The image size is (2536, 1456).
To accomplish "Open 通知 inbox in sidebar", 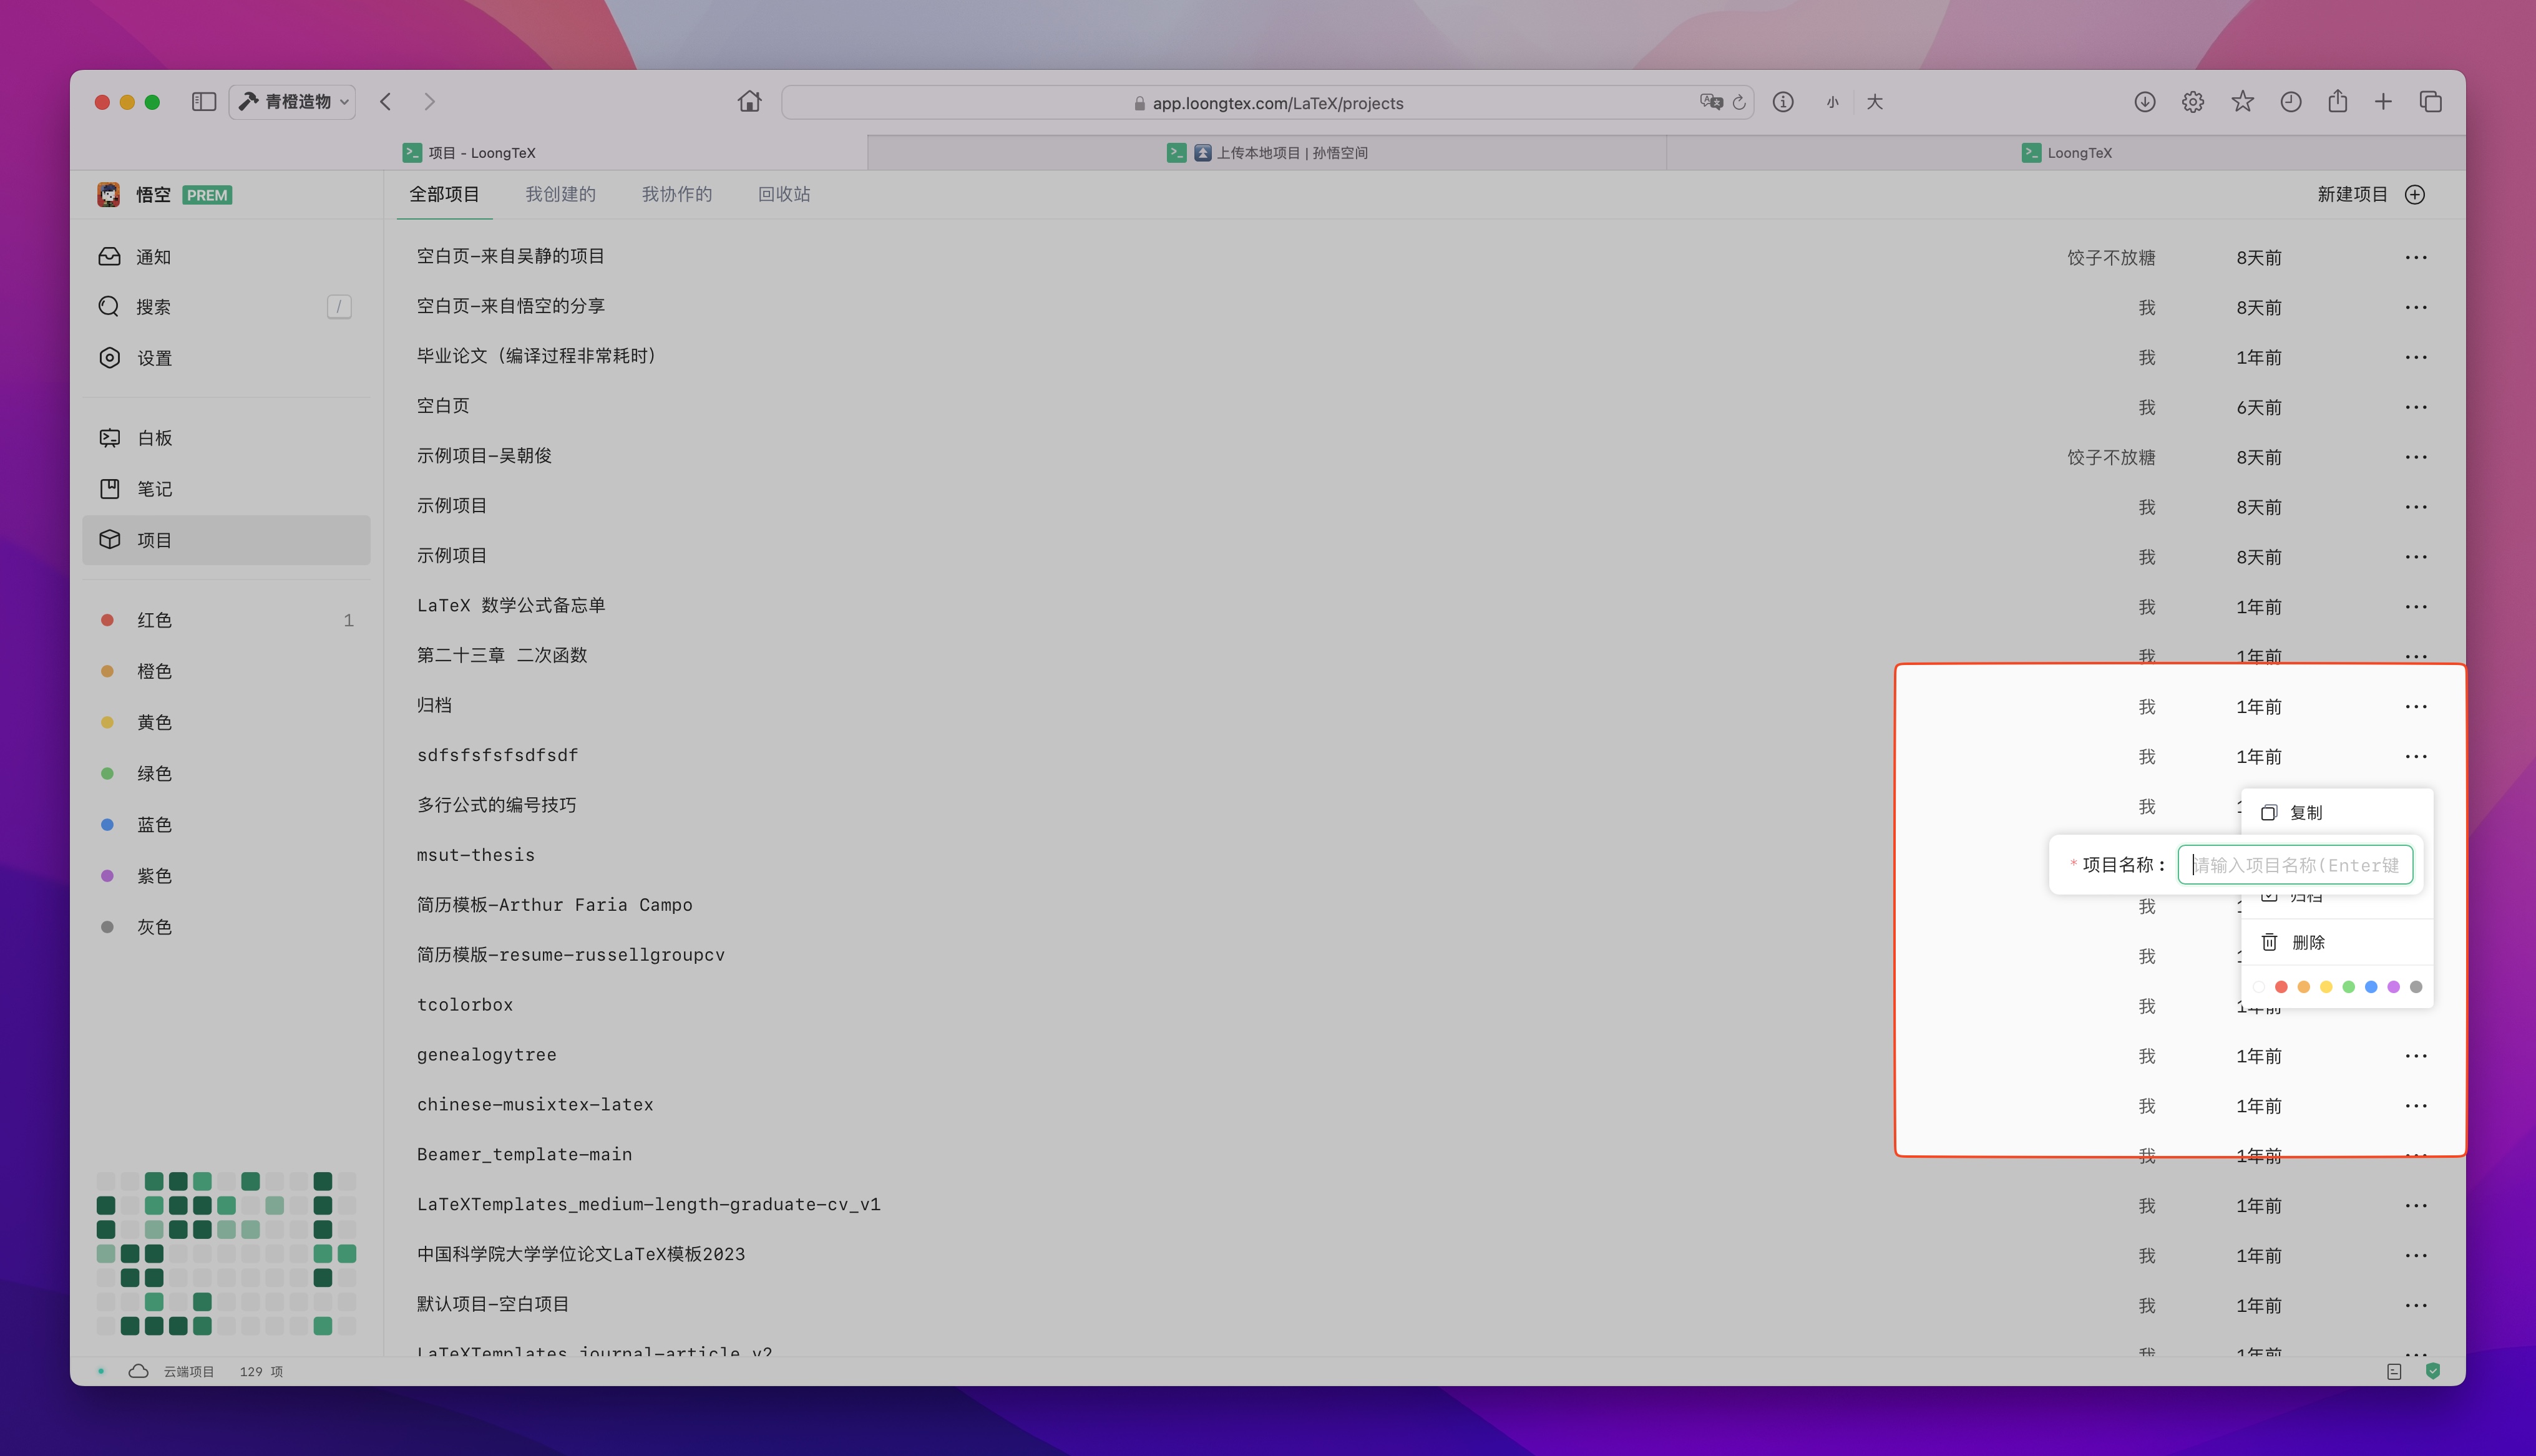I will (x=152, y=257).
